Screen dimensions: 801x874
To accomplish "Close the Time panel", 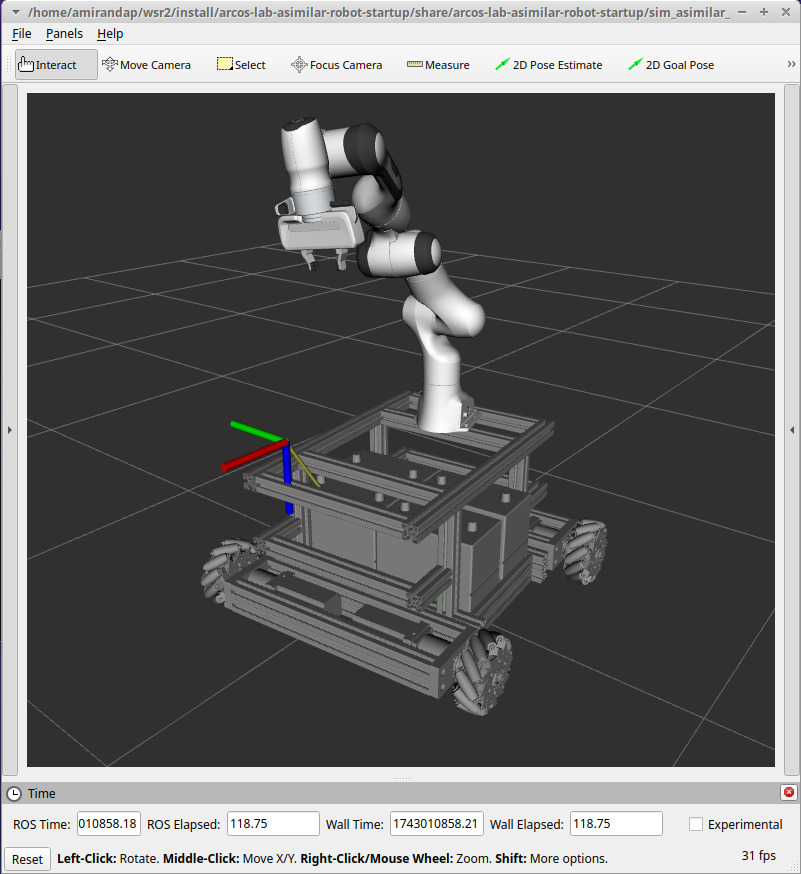I will tap(789, 793).
